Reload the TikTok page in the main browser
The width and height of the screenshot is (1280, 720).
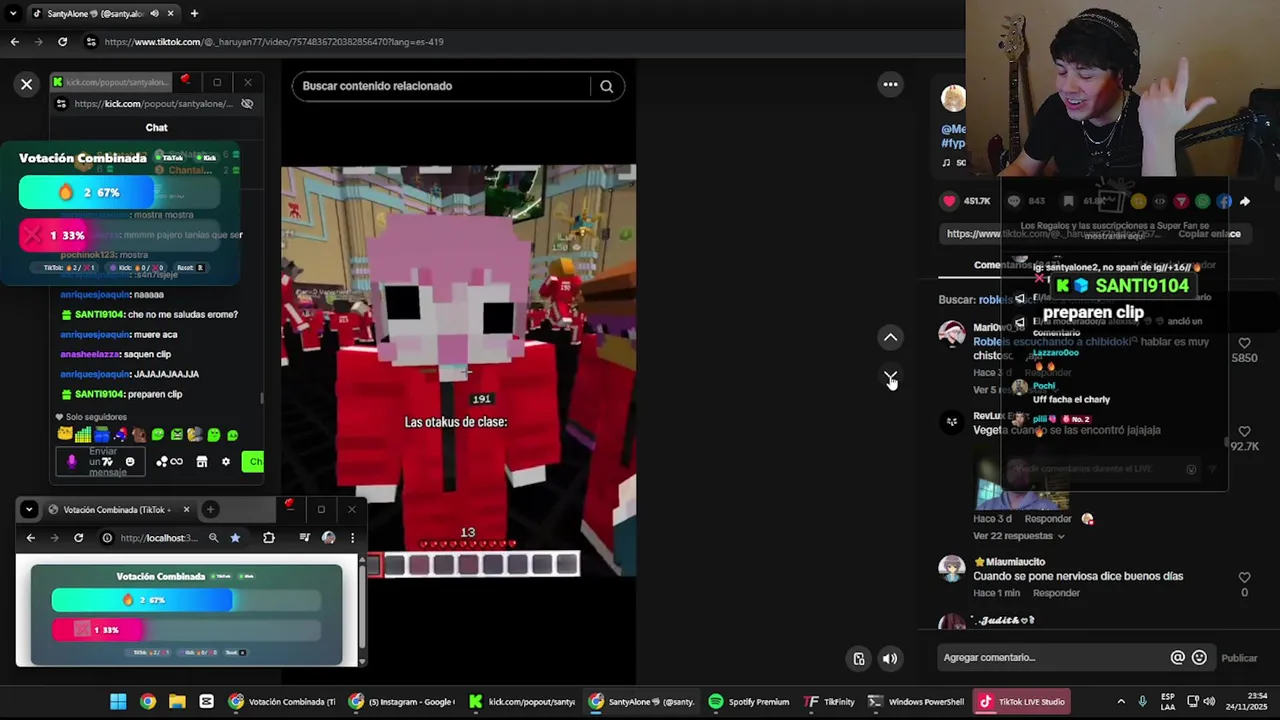click(x=62, y=42)
